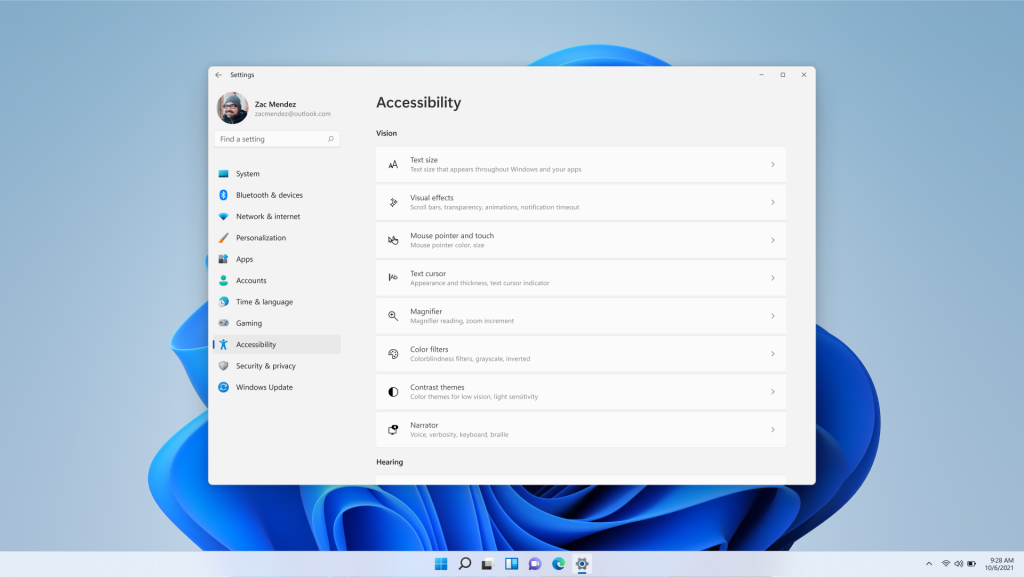The image size is (1024, 577).
Task: Open Network & internet category
Action: click(x=277, y=216)
